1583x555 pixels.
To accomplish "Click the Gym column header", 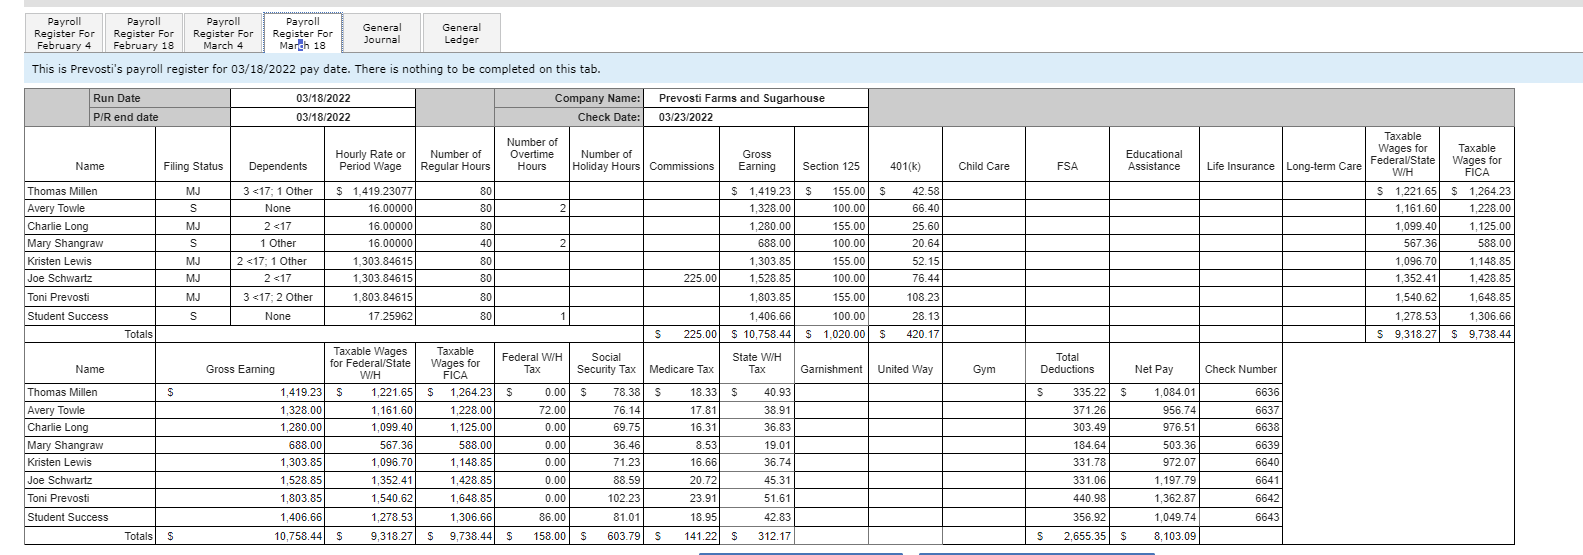I will 984,369.
